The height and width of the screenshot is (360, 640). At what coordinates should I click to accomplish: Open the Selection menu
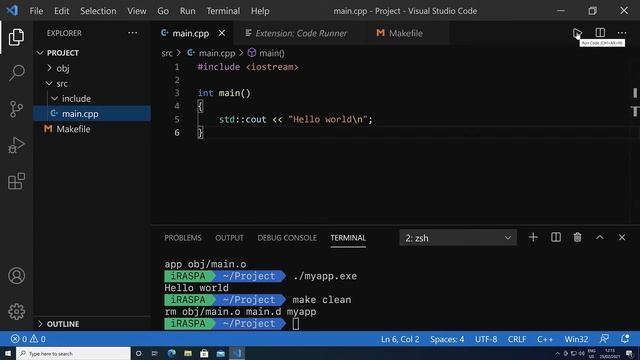coord(98,11)
